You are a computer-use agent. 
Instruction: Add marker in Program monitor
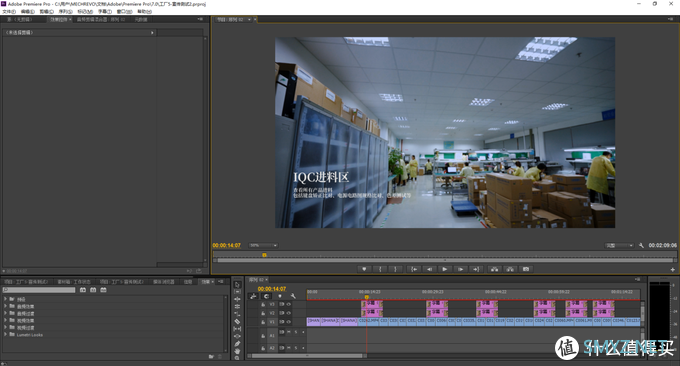[x=364, y=269]
